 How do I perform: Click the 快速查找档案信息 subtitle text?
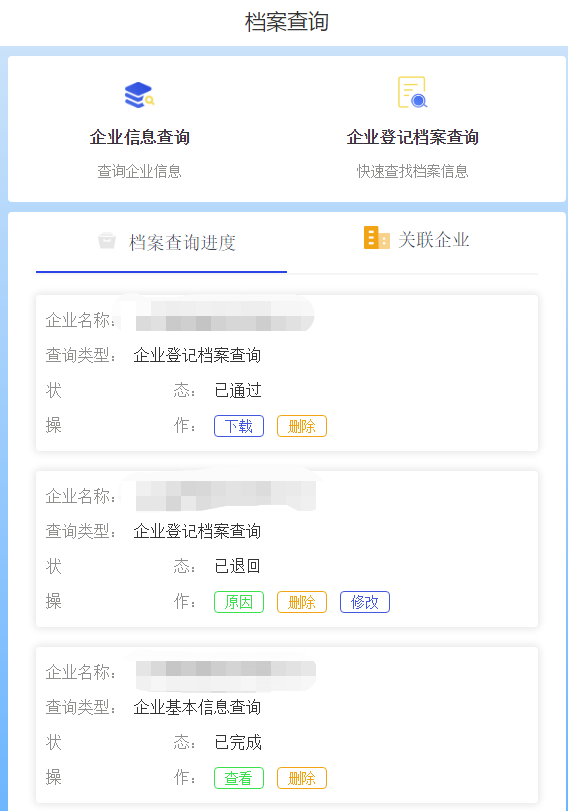pos(412,171)
